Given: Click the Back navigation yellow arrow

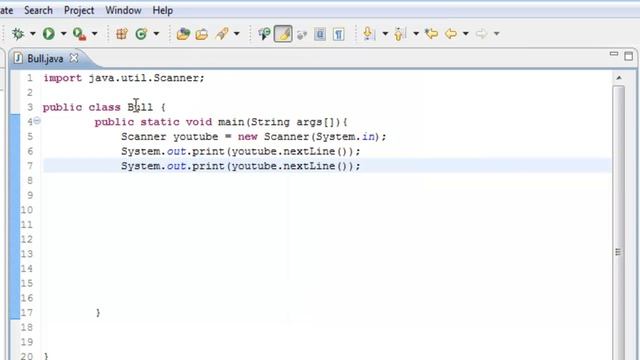Looking at the screenshot, I should (451, 33).
